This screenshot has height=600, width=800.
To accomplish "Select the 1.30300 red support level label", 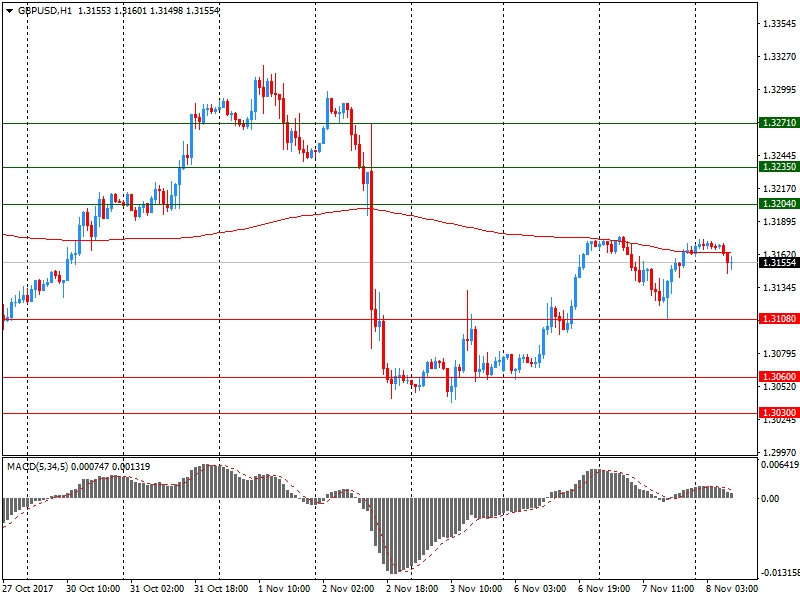I will tap(779, 413).
